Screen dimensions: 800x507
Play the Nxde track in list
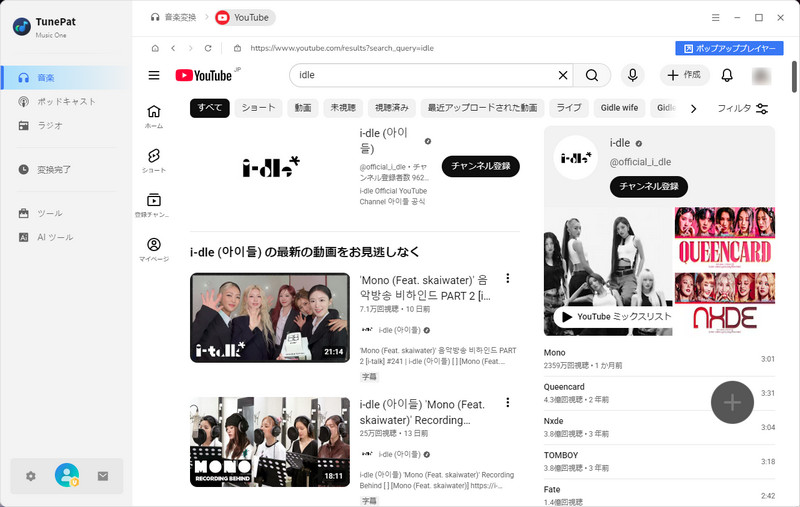click(x=659, y=427)
